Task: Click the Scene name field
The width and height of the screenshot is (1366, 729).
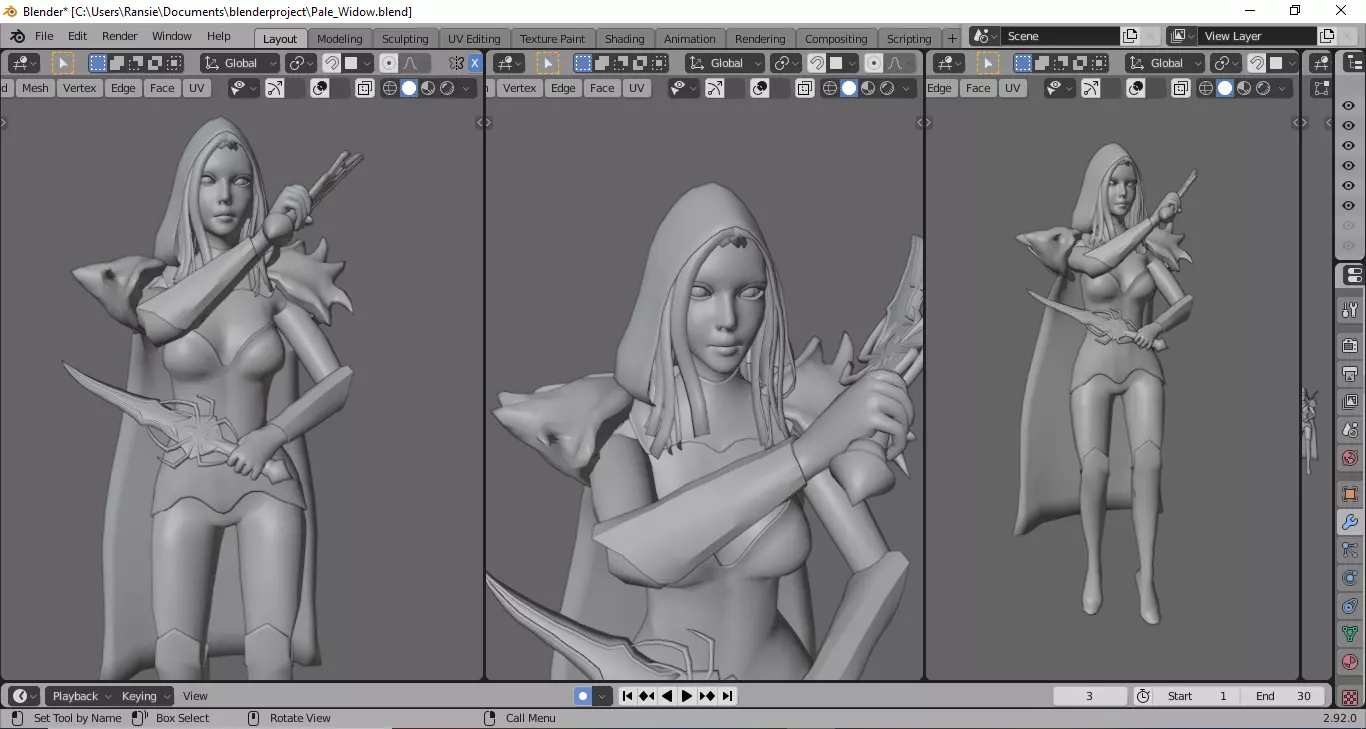Action: point(1060,36)
